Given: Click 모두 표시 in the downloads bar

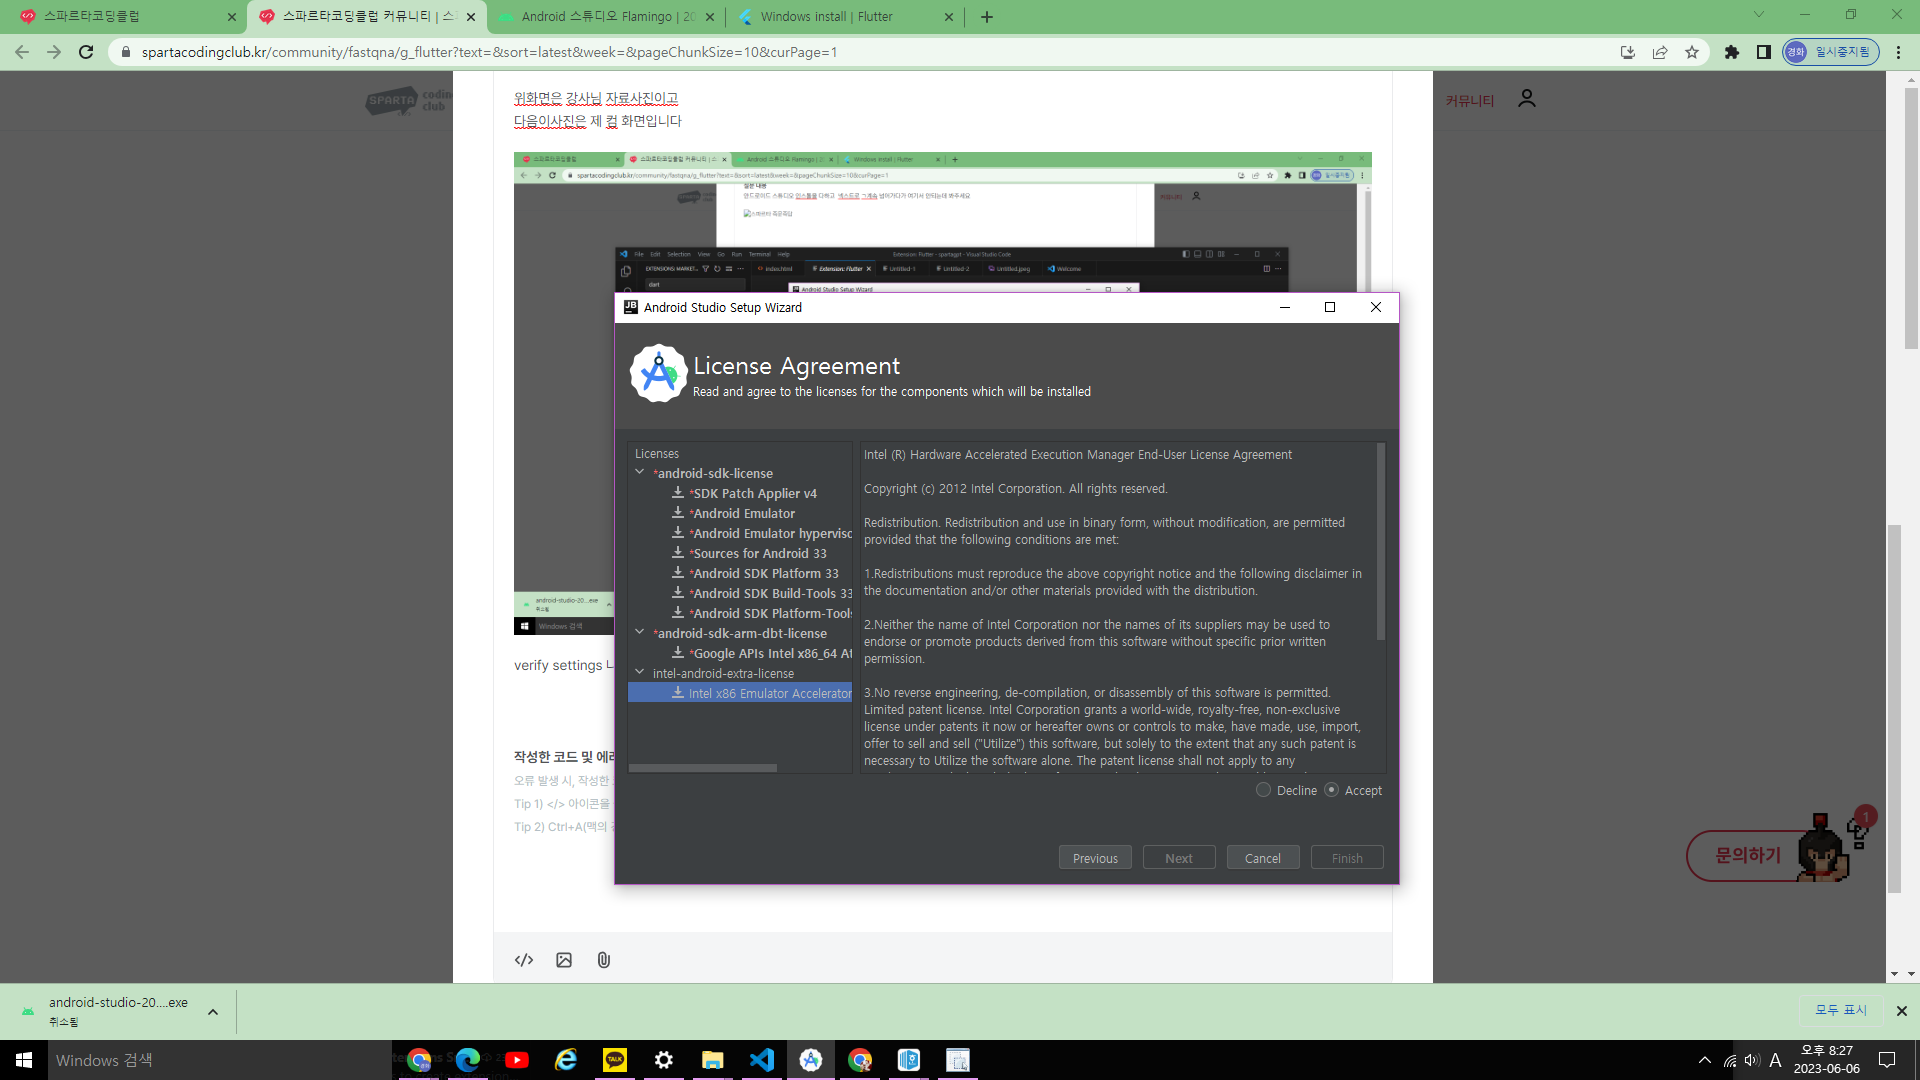Looking at the screenshot, I should pyautogui.click(x=1841, y=1010).
